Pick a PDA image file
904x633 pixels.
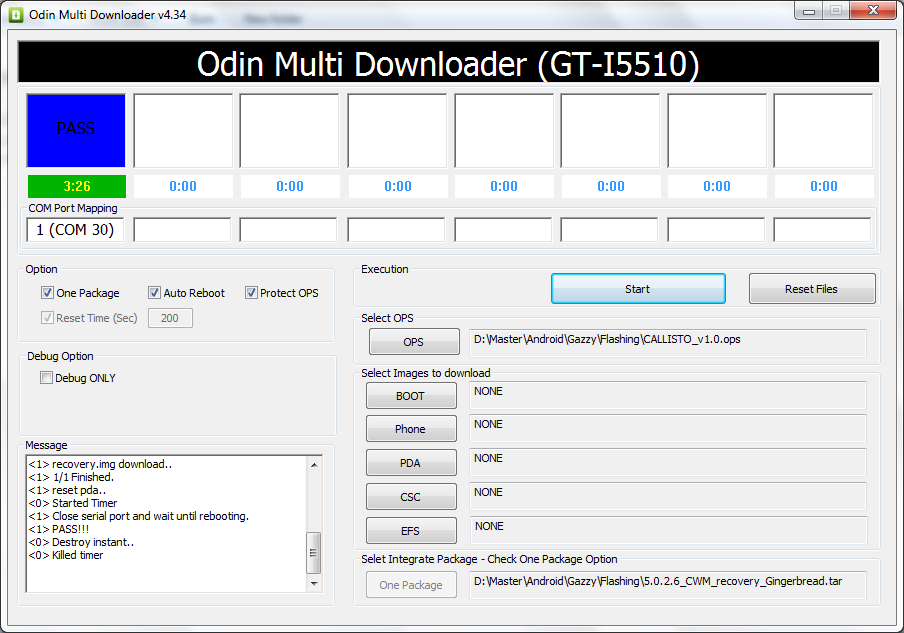pyautogui.click(x=410, y=462)
